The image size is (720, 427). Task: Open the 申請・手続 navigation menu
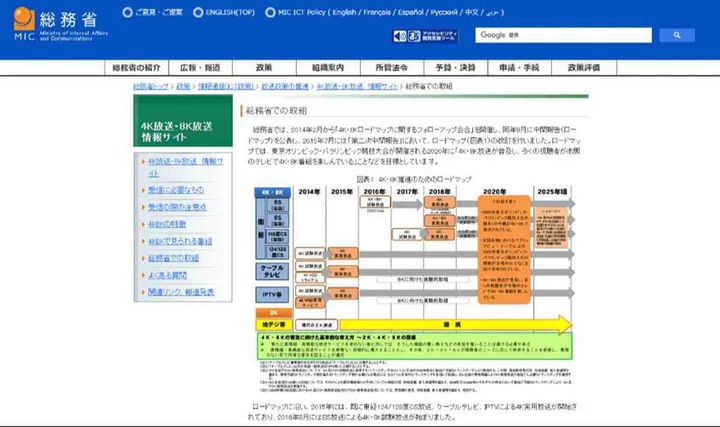point(519,68)
